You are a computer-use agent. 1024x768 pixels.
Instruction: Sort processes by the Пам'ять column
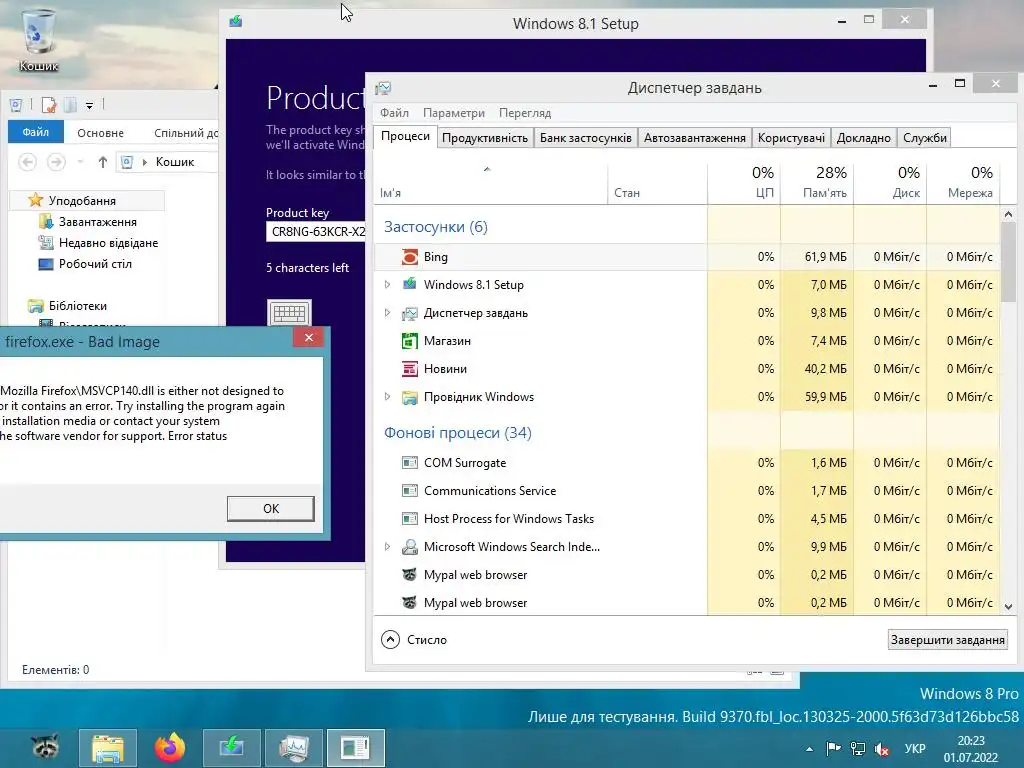817,182
